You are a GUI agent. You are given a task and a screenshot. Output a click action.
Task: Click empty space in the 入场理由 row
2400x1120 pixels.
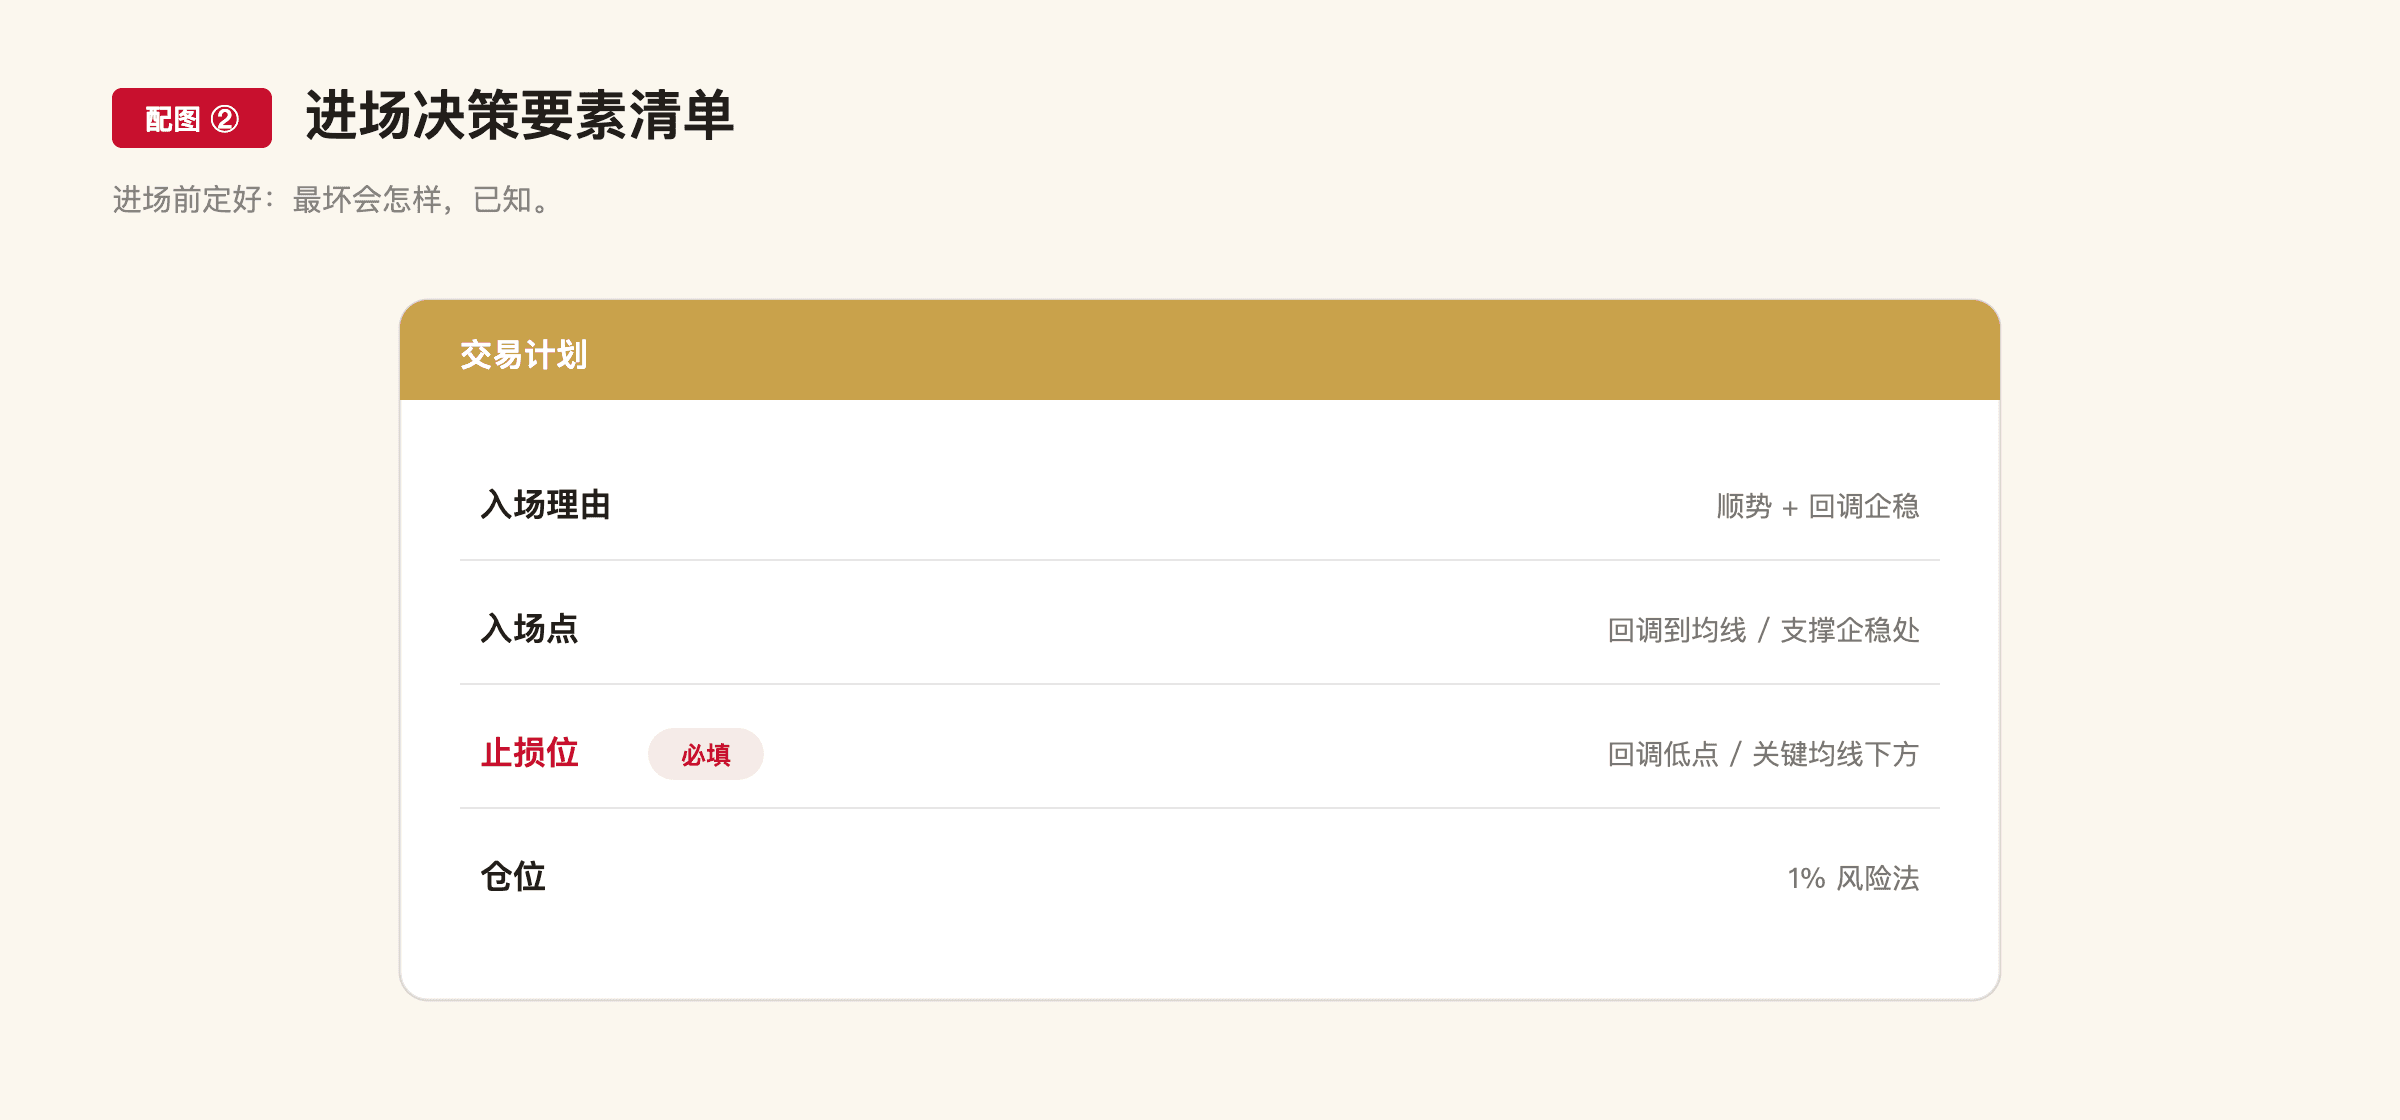[1160, 505]
